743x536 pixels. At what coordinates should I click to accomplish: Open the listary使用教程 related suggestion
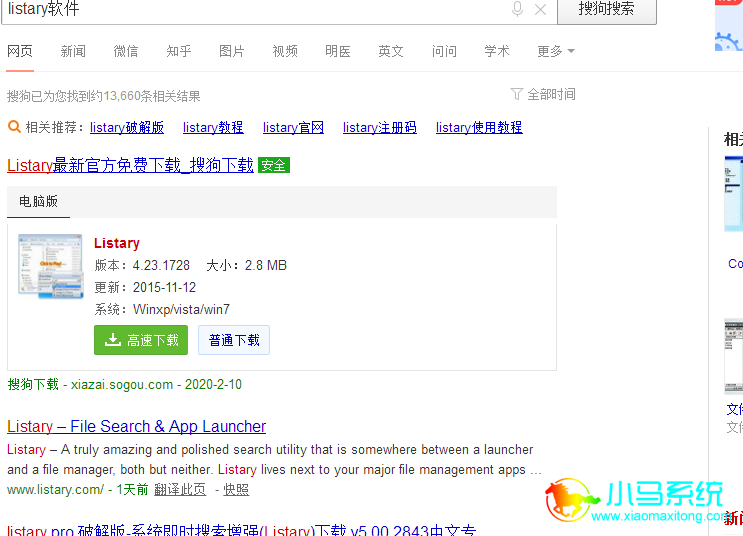click(x=479, y=127)
